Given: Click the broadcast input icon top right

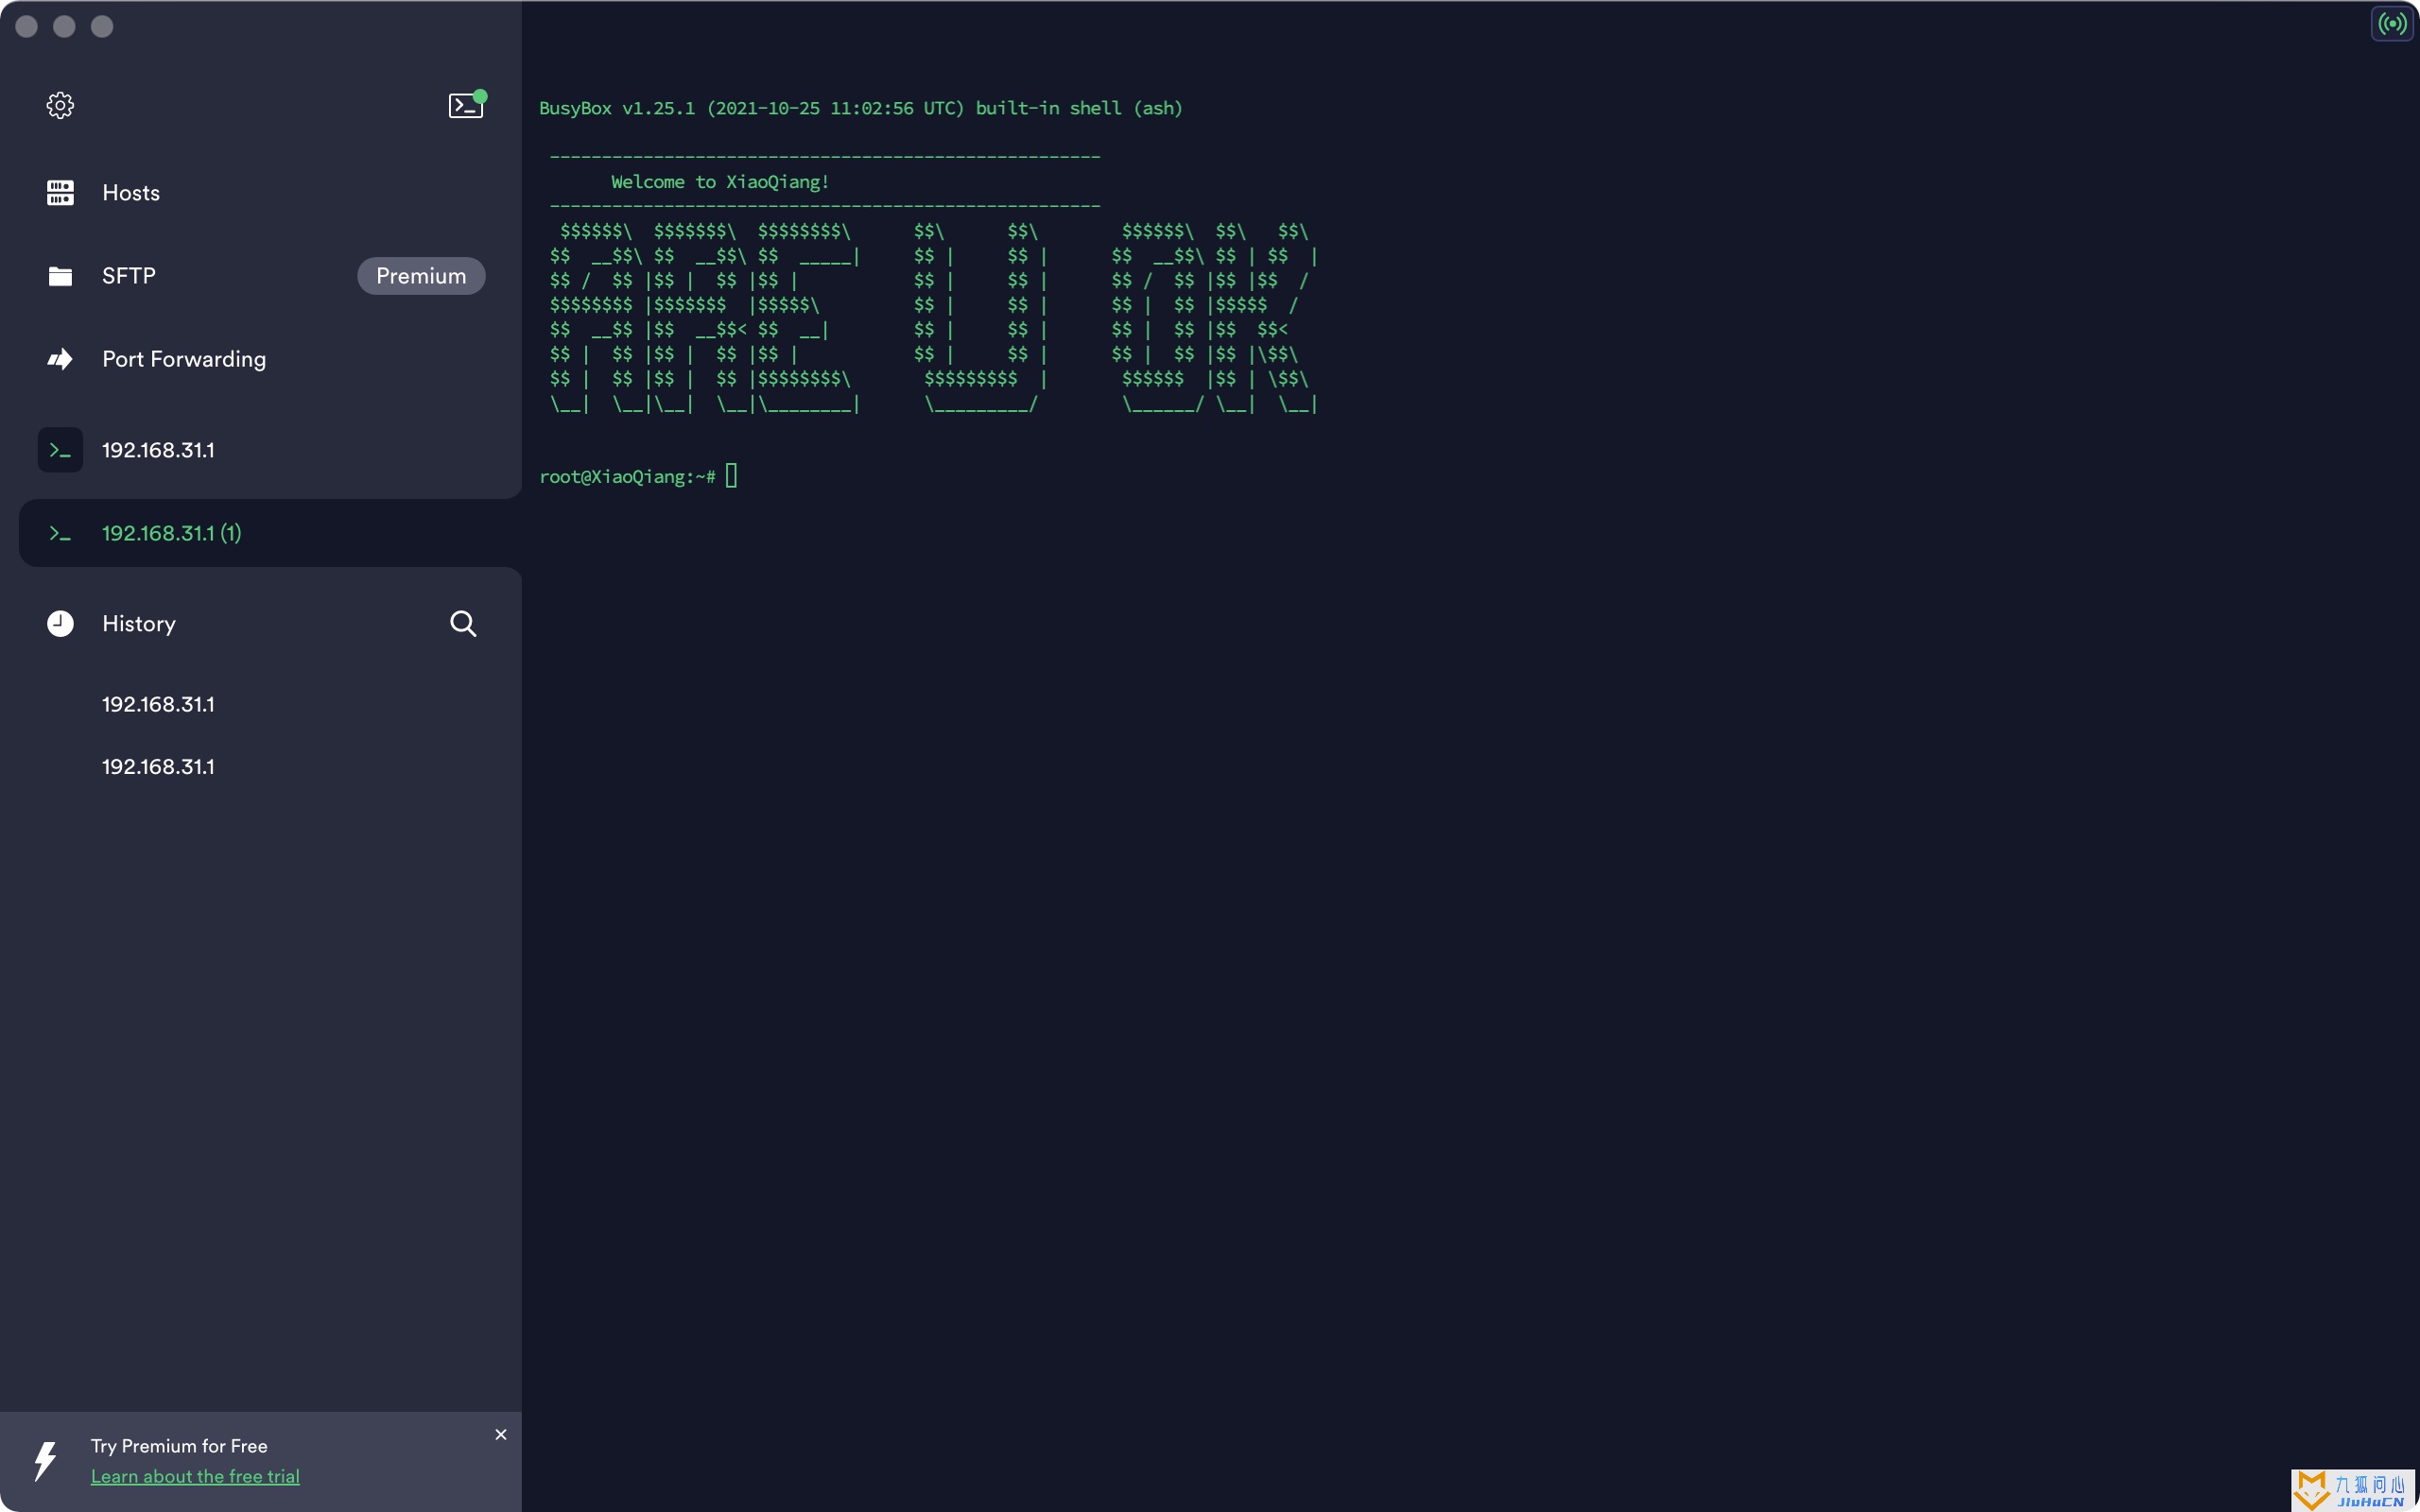Looking at the screenshot, I should (2393, 23).
